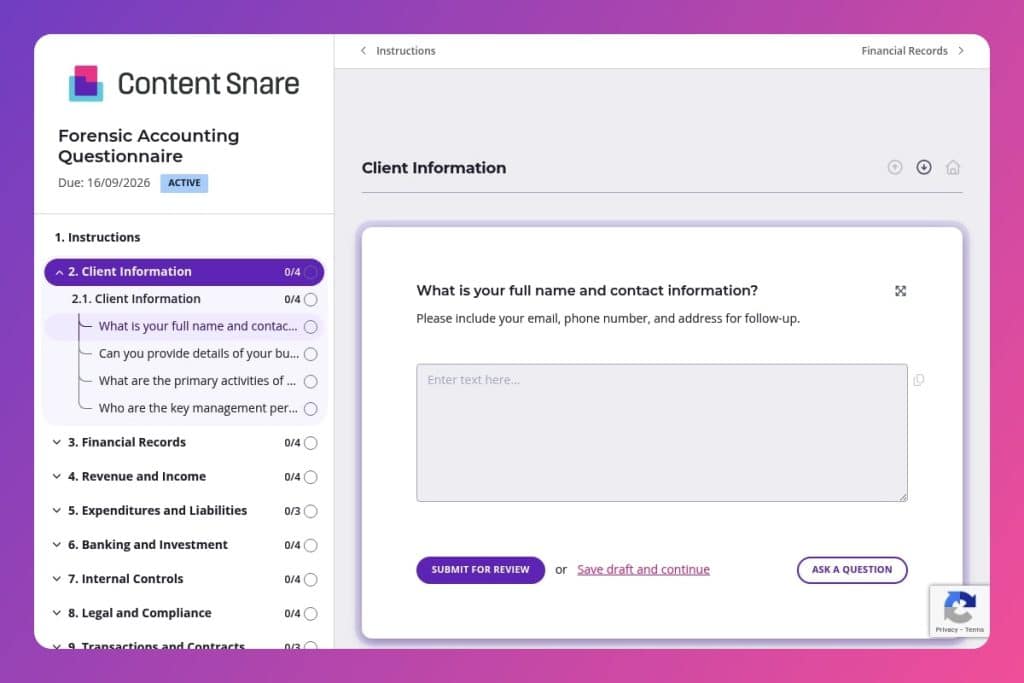The image size is (1024, 683).
Task: Click the 0/4 counter on Client Information
Action: pyautogui.click(x=292, y=272)
